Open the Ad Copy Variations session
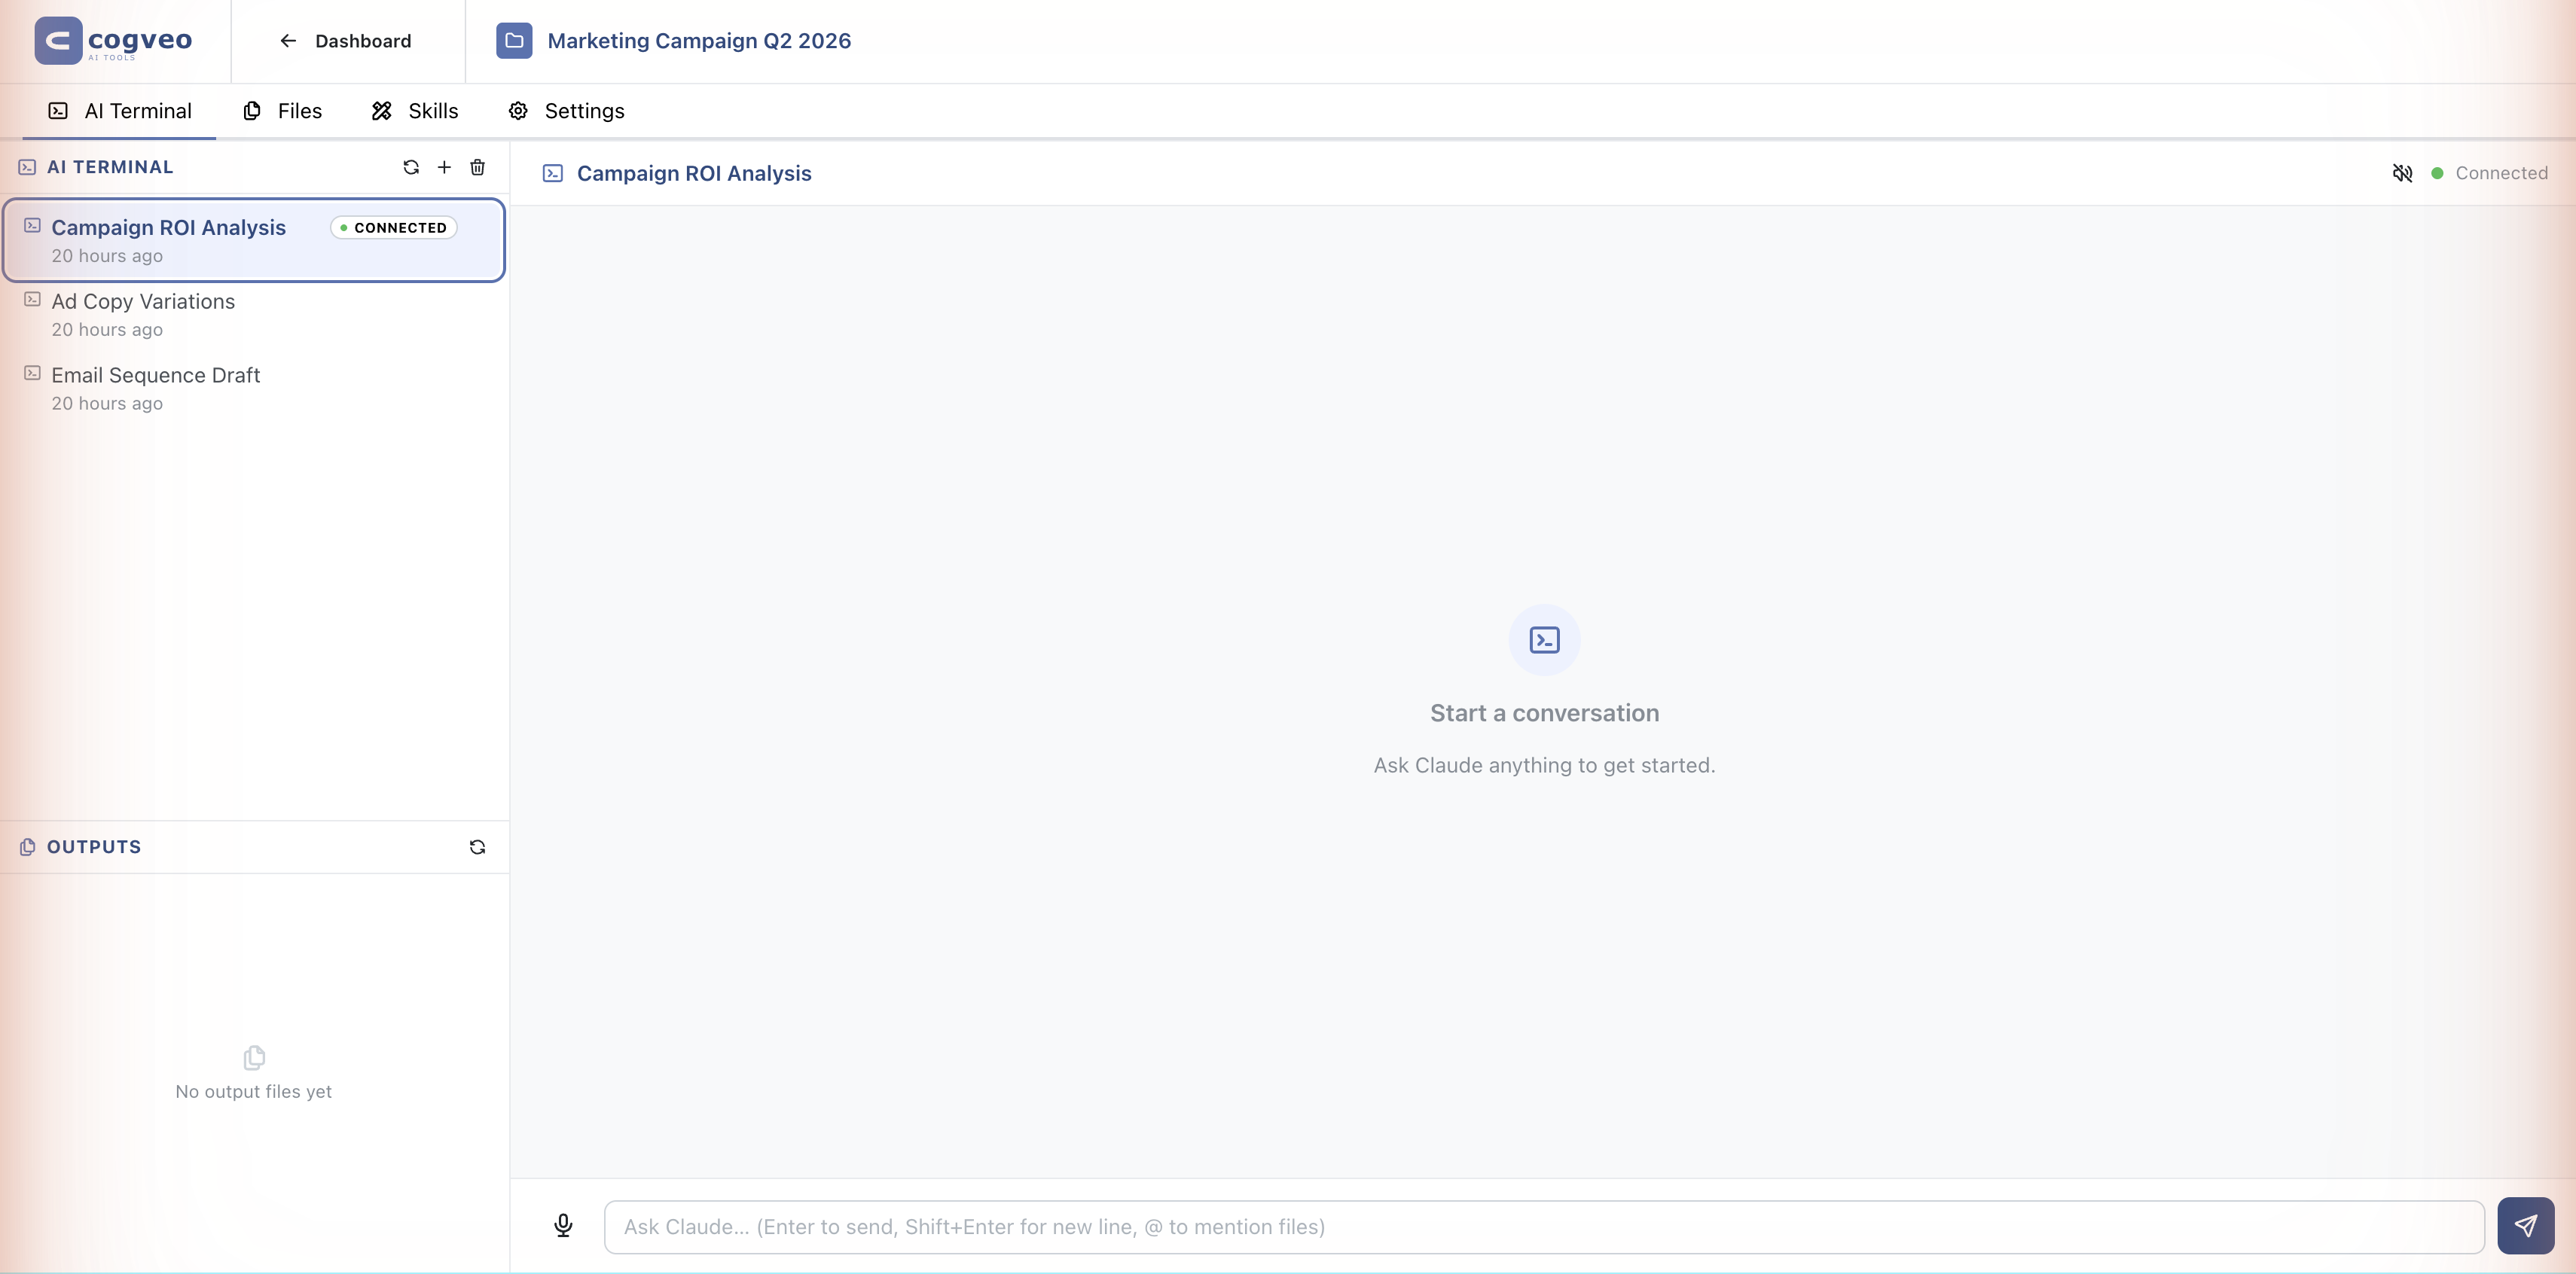 click(143, 301)
